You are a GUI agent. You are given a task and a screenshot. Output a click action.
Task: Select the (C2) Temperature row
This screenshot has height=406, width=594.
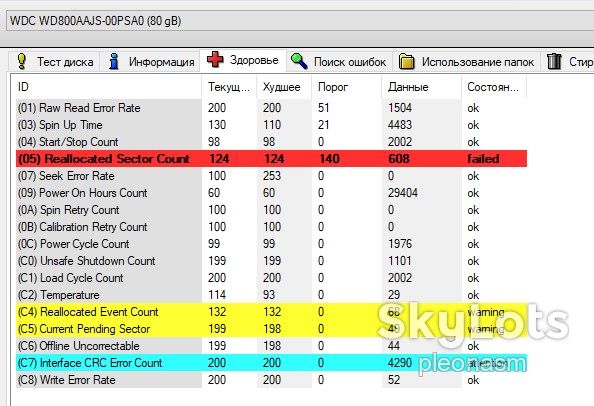[271, 295]
